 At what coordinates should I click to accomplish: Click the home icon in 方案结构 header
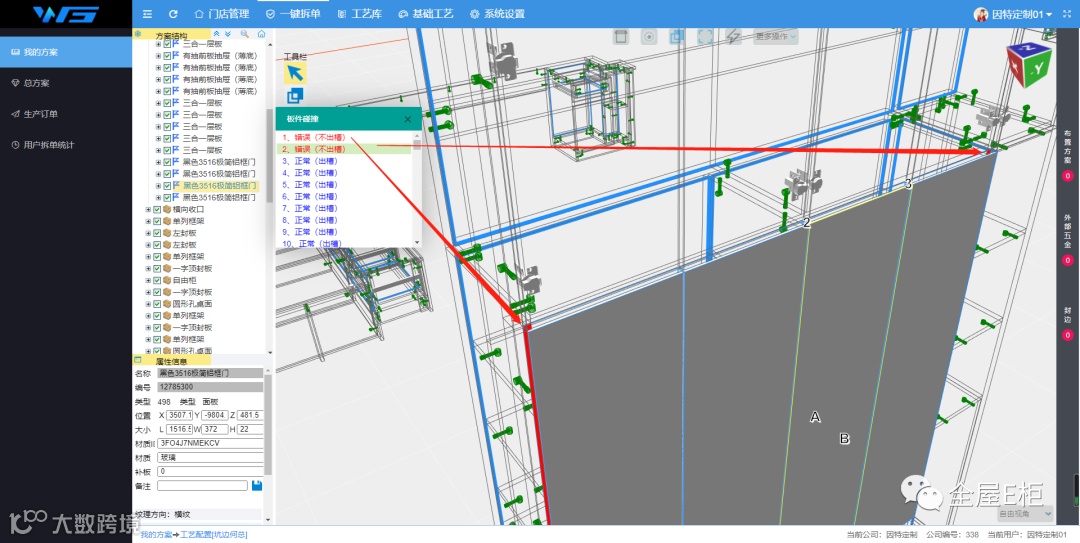point(261,33)
